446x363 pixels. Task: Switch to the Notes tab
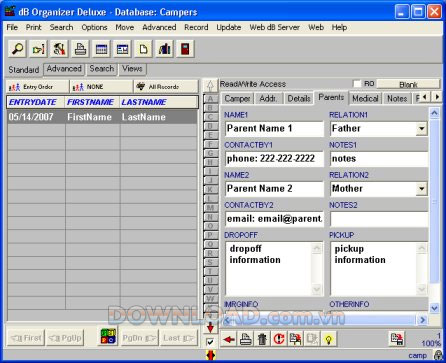click(x=397, y=99)
